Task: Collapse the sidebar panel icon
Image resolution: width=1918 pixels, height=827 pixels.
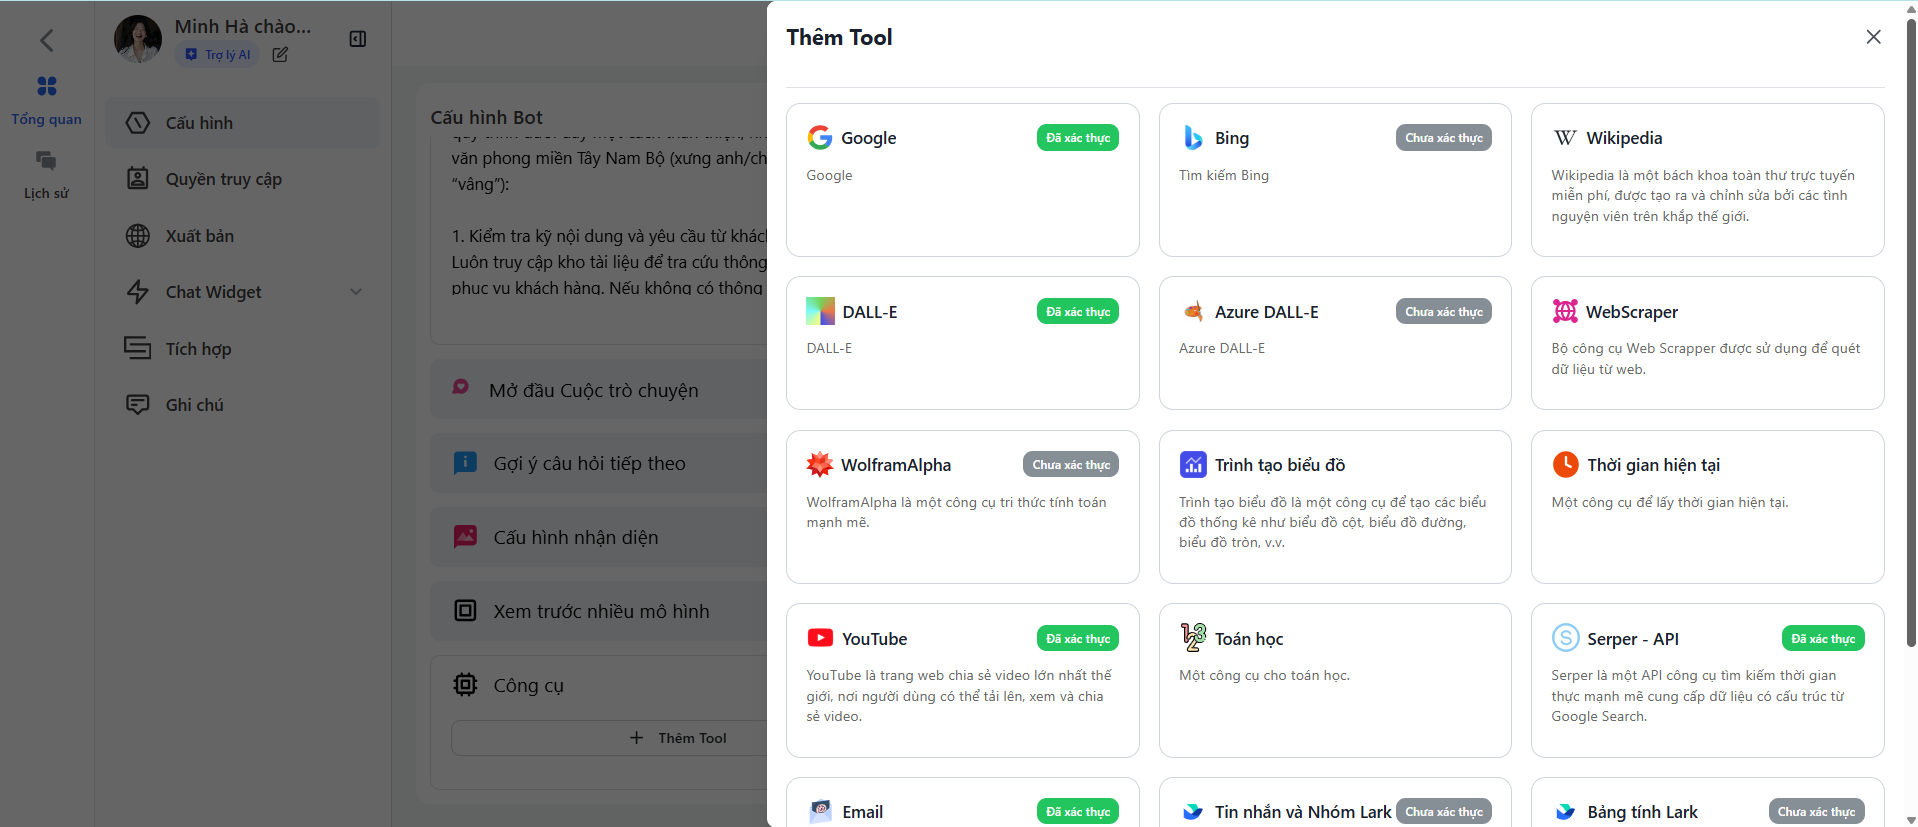Action: point(357,39)
